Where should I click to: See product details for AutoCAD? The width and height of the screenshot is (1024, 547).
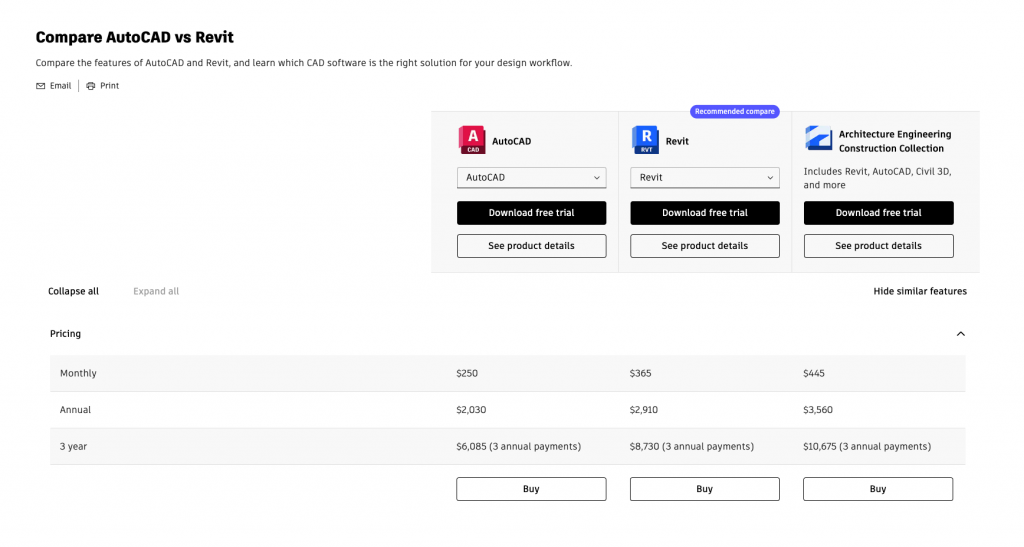click(x=531, y=246)
